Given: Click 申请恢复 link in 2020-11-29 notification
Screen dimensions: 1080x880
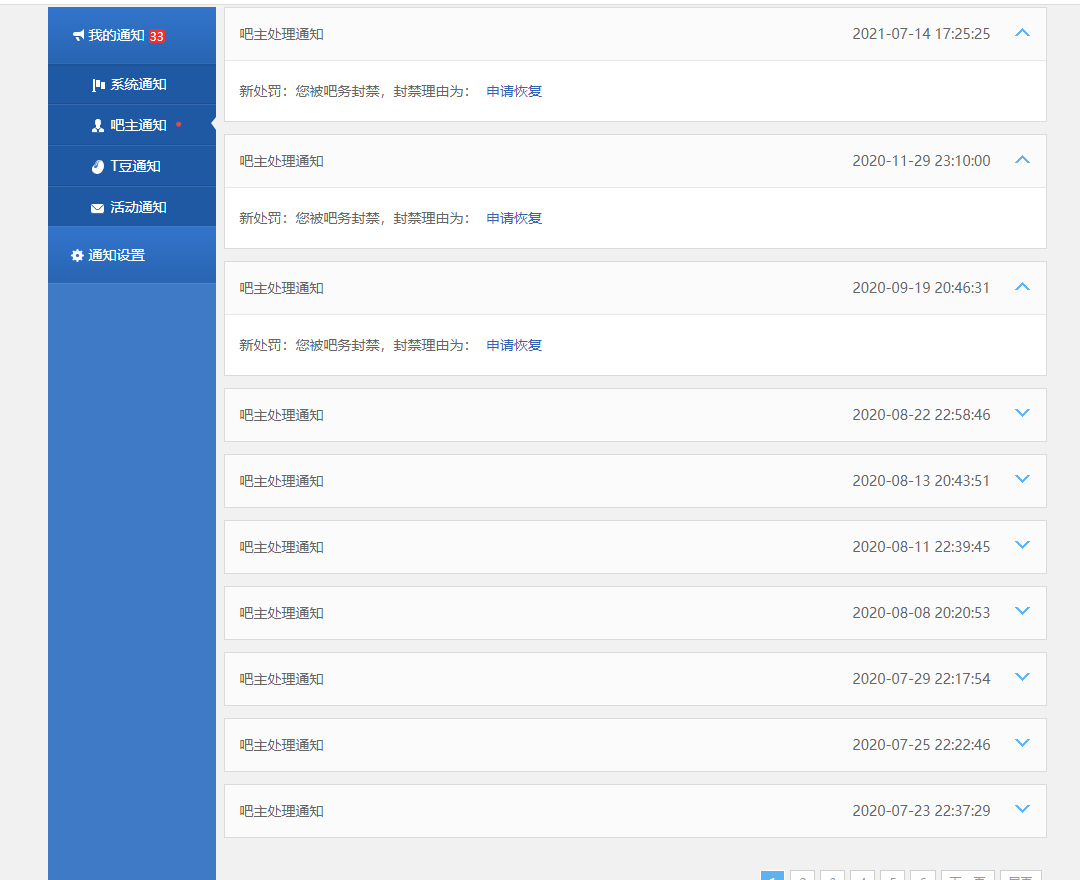Looking at the screenshot, I should (x=514, y=218).
